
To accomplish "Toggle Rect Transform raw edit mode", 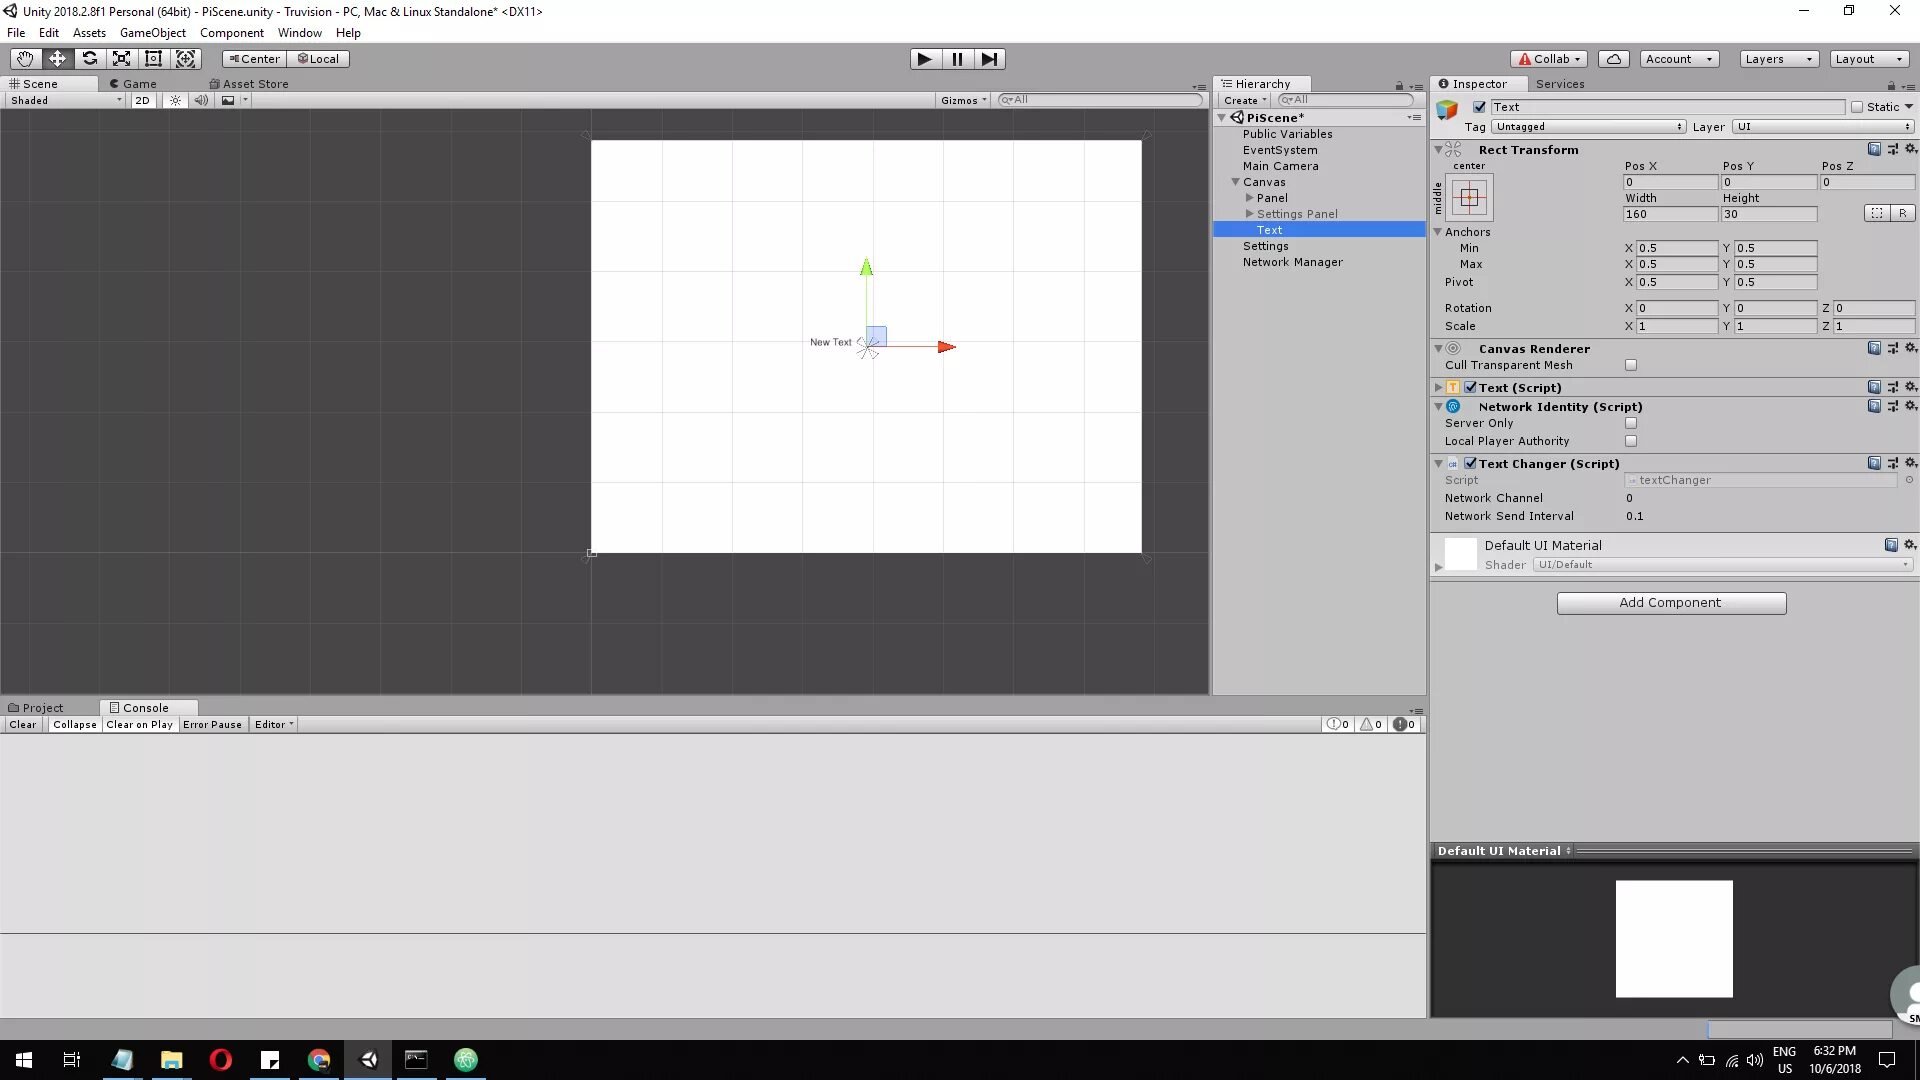I will click(x=1902, y=213).
